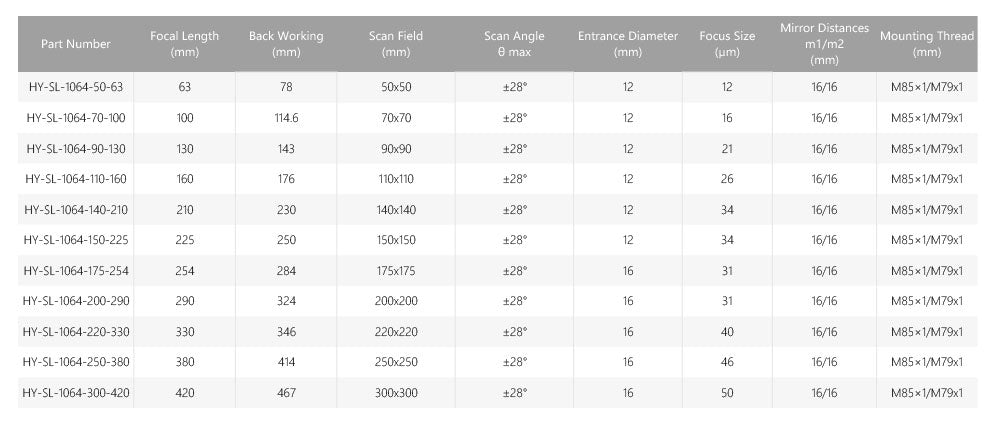Click the focal length value 254

tap(184, 271)
